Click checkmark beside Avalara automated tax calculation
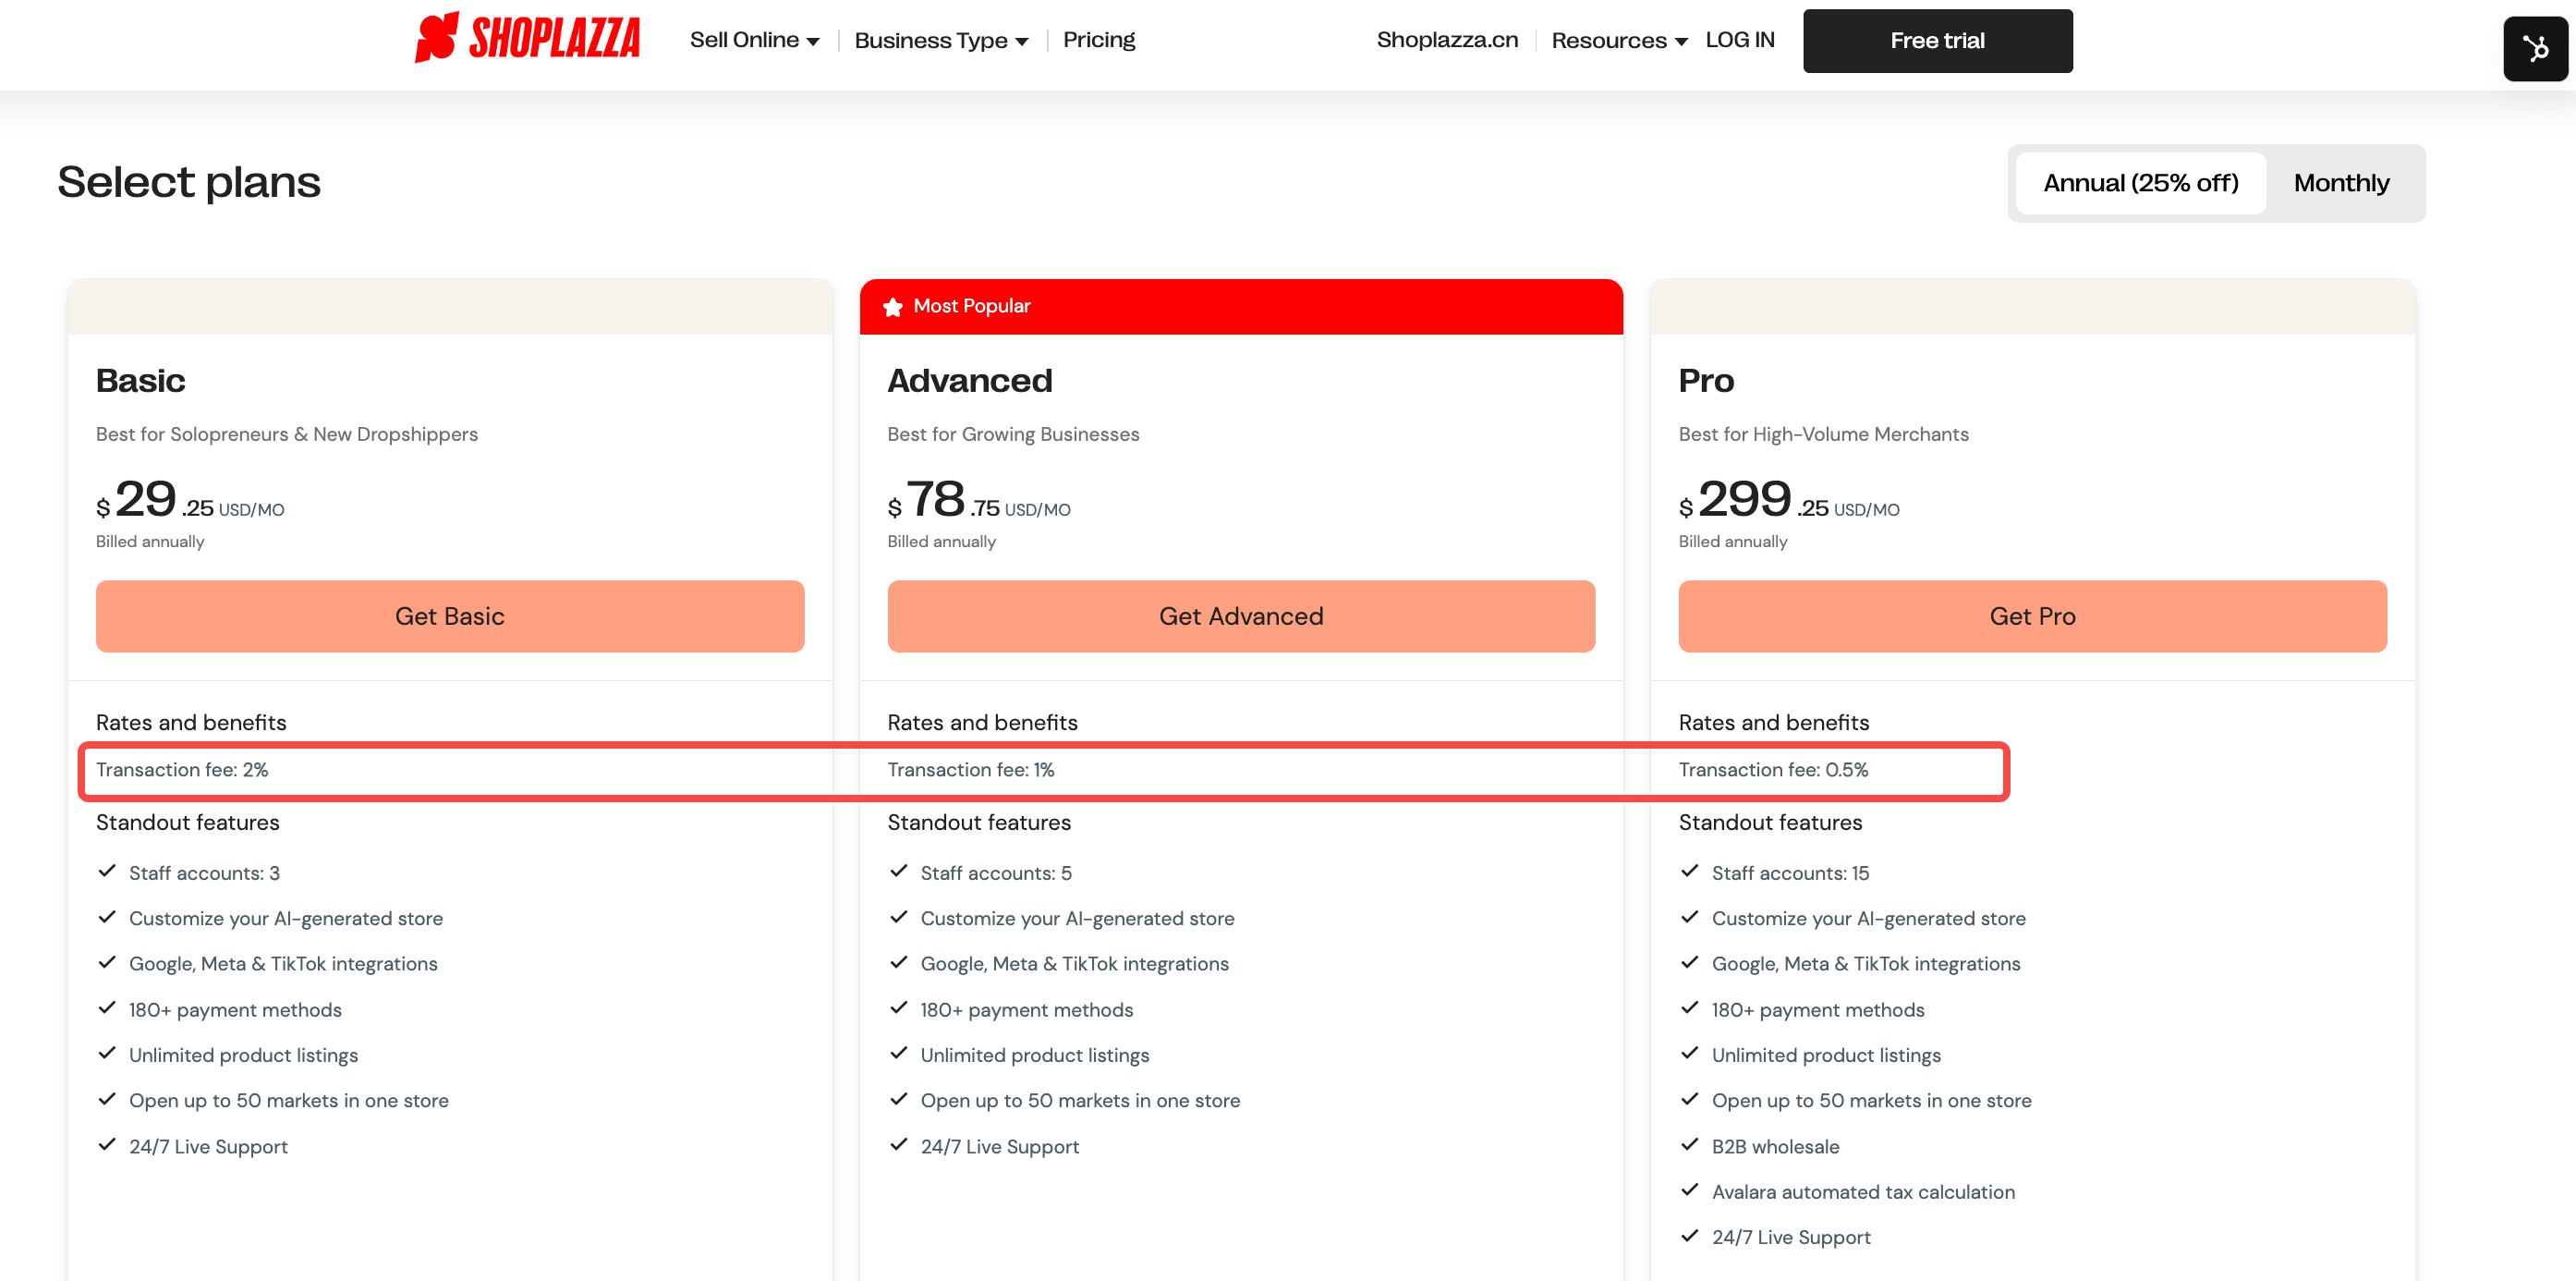Image resolution: width=2576 pixels, height=1281 pixels. 1690,1190
